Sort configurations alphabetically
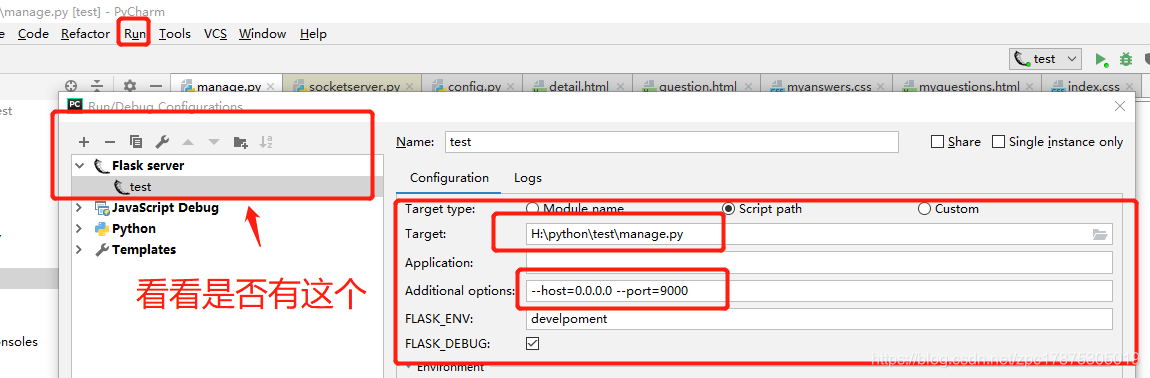Screen dimensions: 1150x378 [266, 142]
